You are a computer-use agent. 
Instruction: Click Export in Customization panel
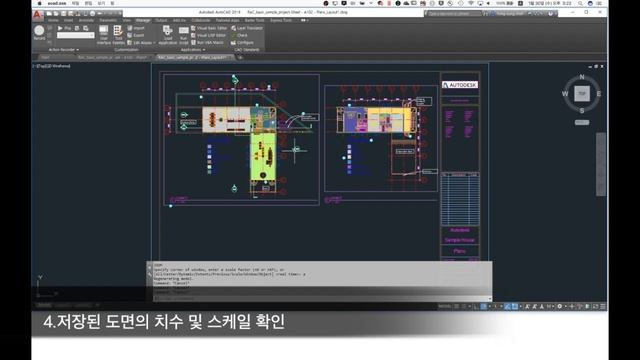coord(136,36)
